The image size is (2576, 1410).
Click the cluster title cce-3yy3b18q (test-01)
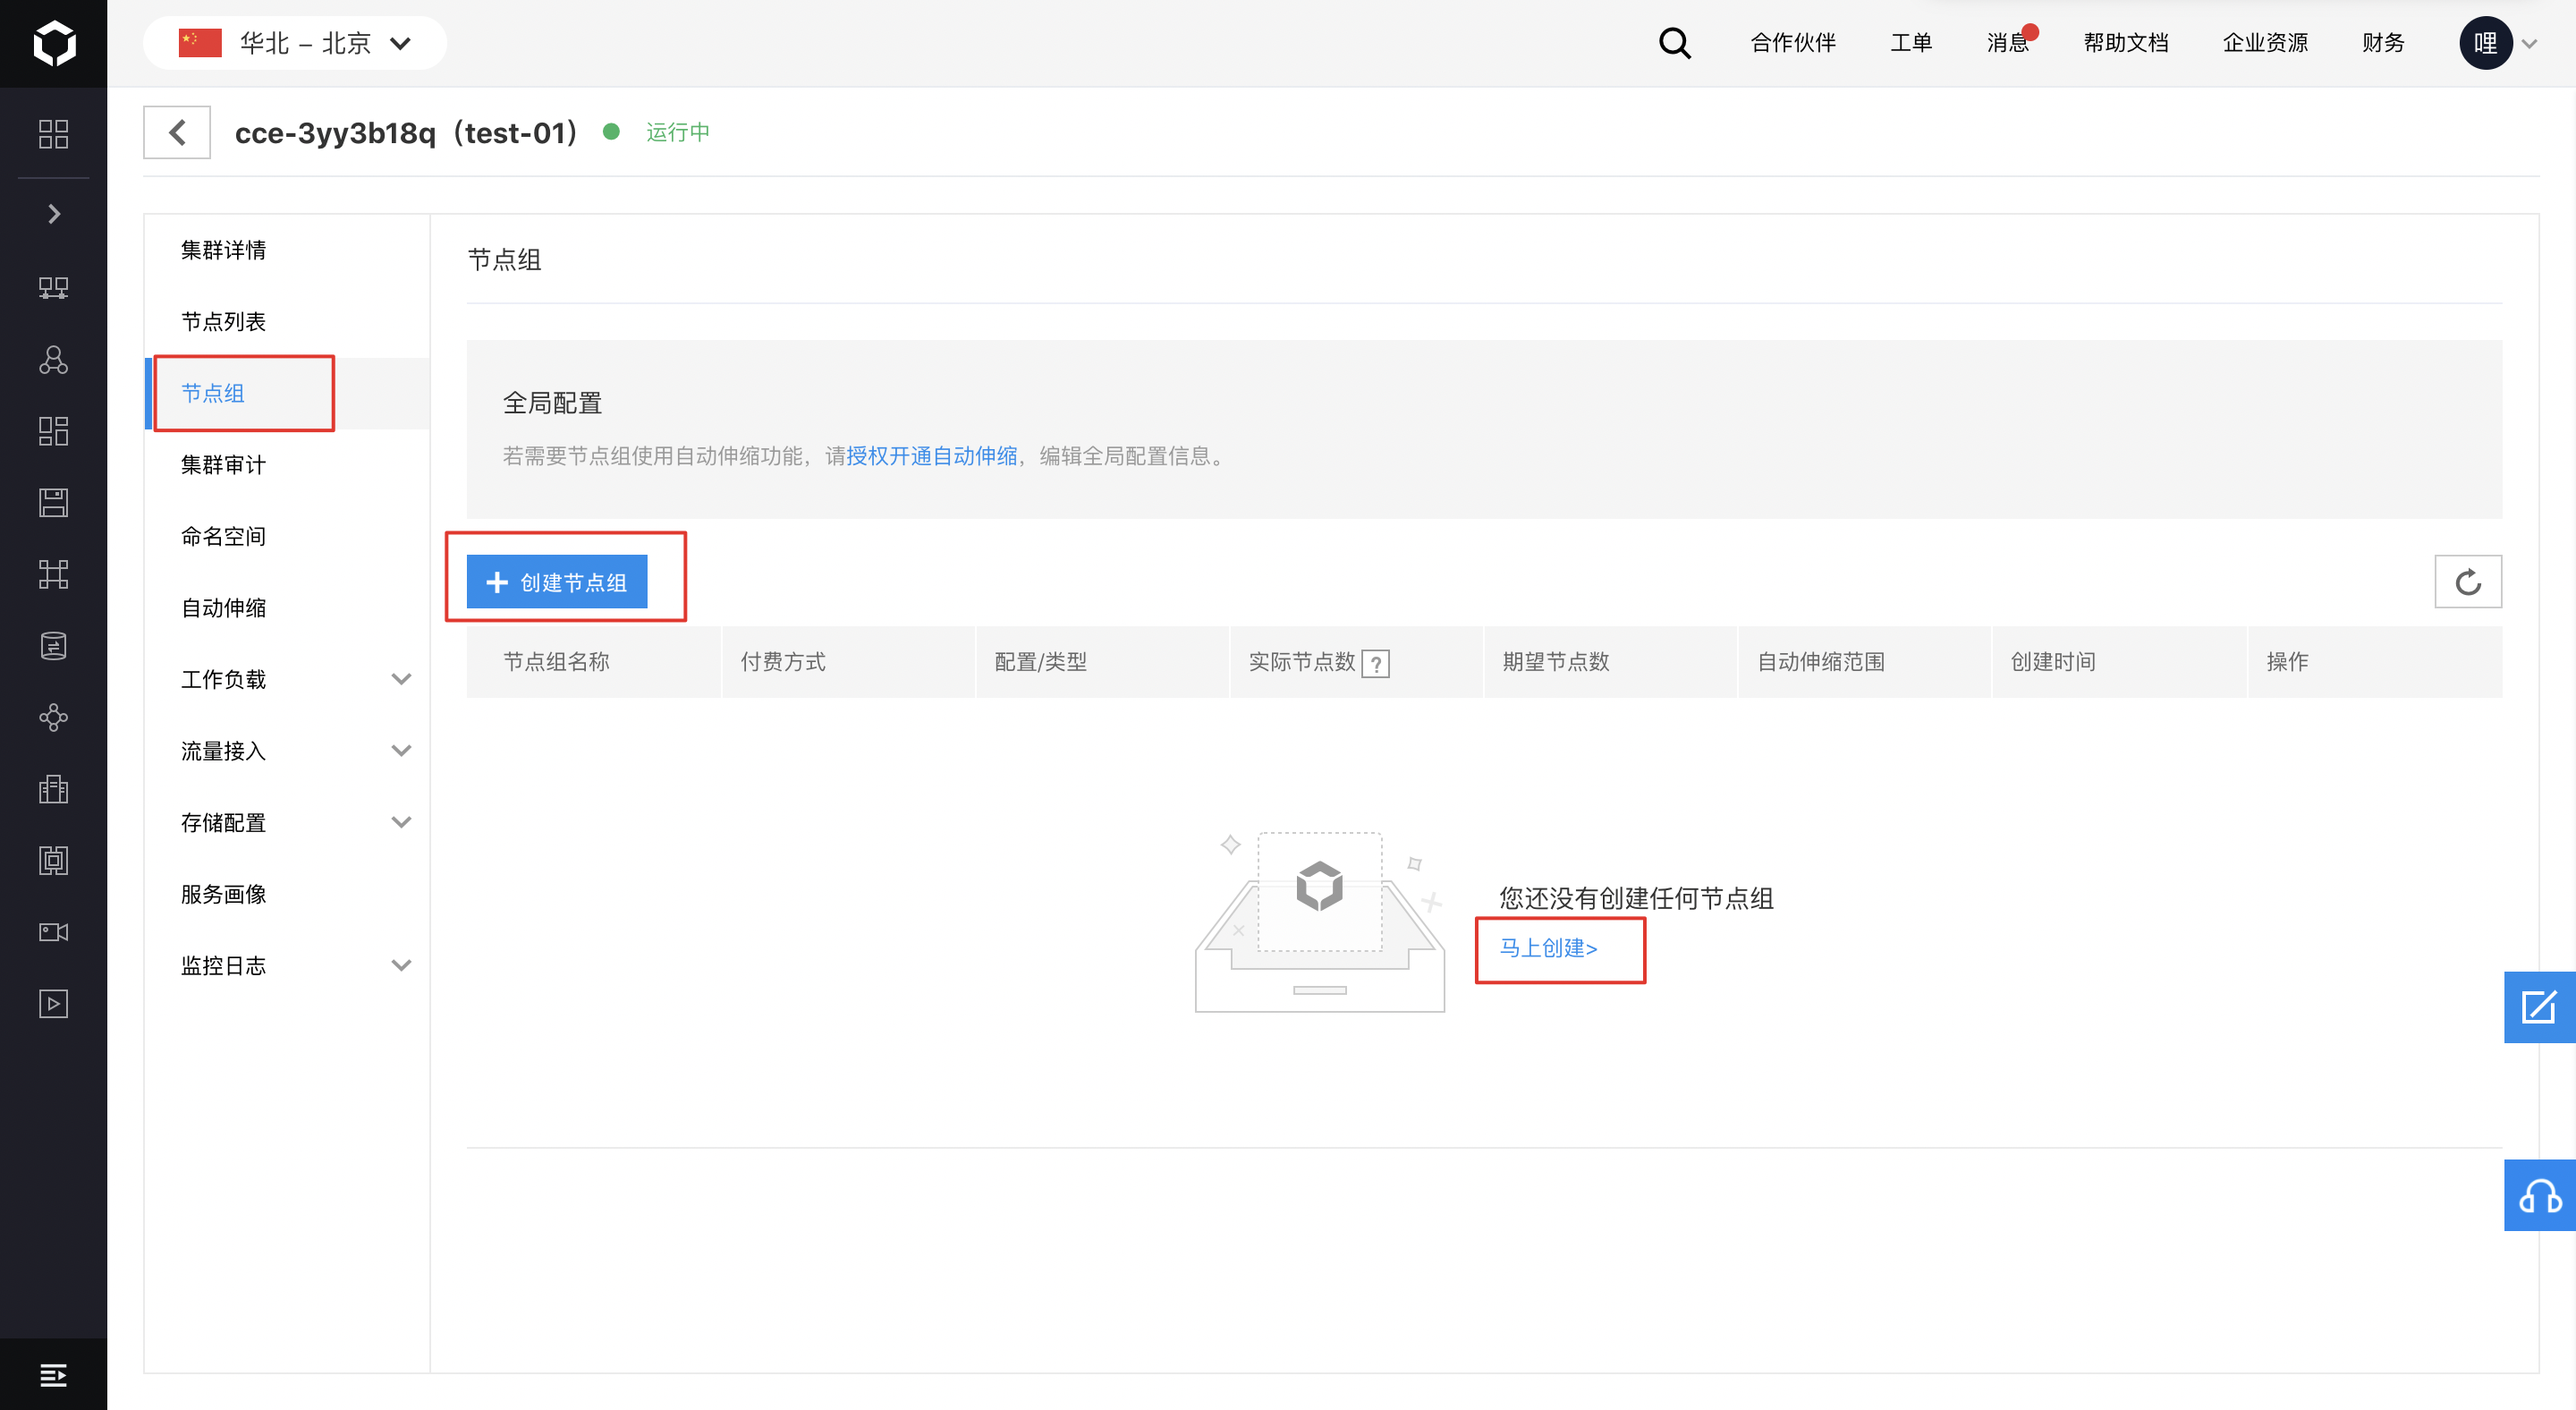(x=406, y=132)
